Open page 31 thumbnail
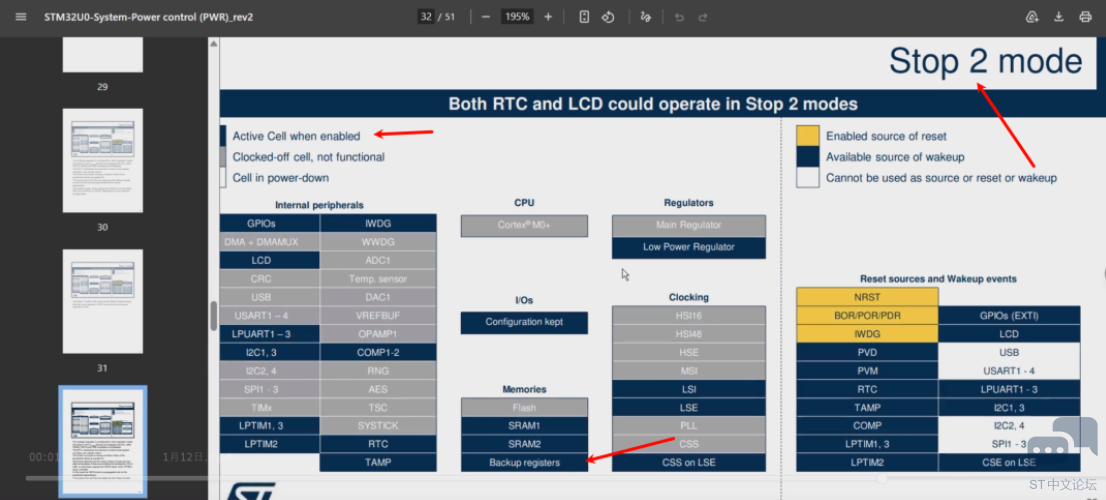 [103, 301]
